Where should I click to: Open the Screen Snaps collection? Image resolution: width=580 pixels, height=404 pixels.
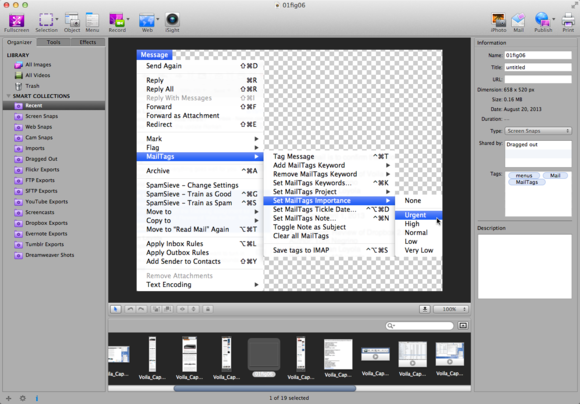[41, 116]
